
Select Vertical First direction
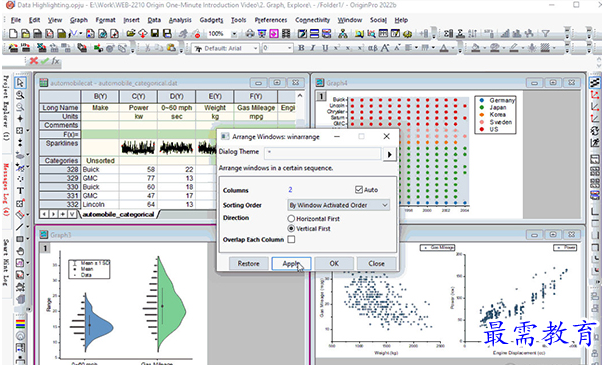click(291, 228)
